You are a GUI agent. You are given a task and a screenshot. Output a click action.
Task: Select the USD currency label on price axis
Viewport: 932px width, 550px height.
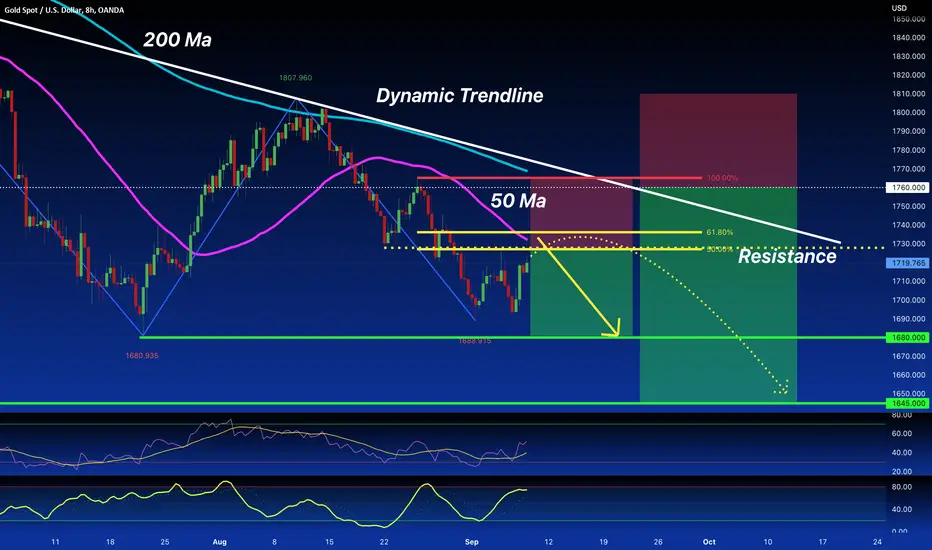pos(899,8)
